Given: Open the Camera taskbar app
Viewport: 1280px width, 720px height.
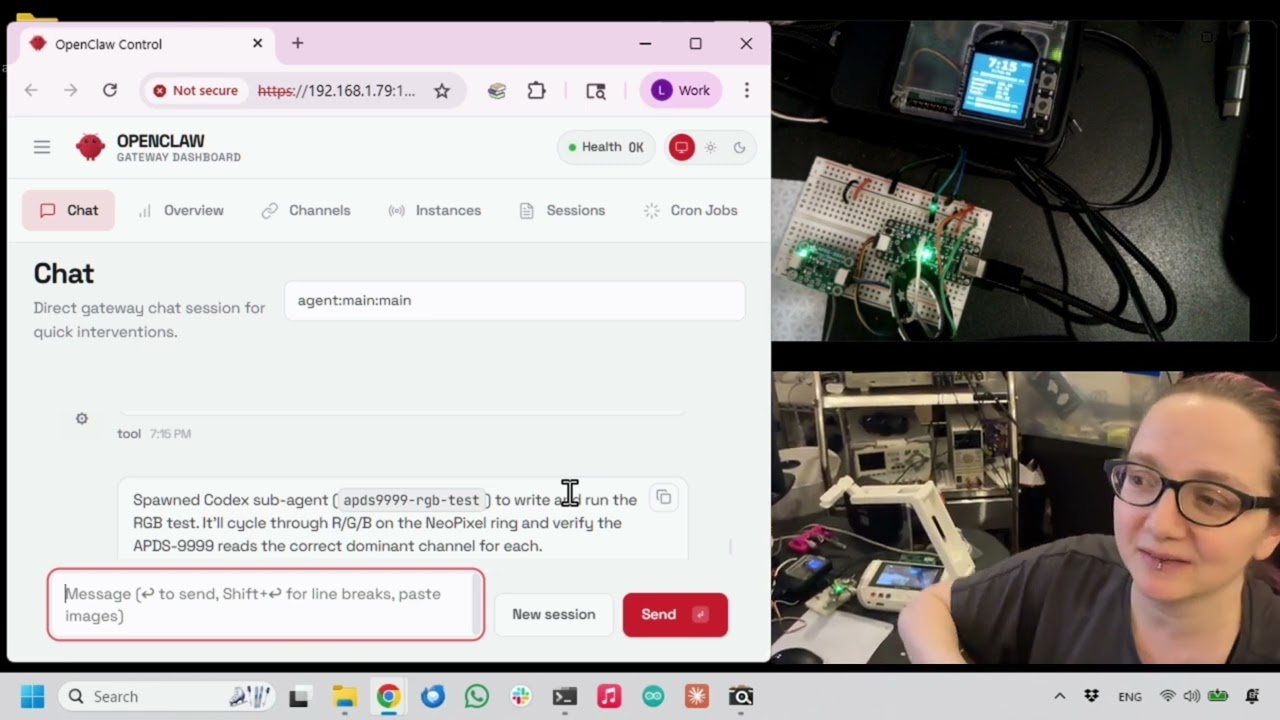Looking at the screenshot, I should pyautogui.click(x=741, y=696).
